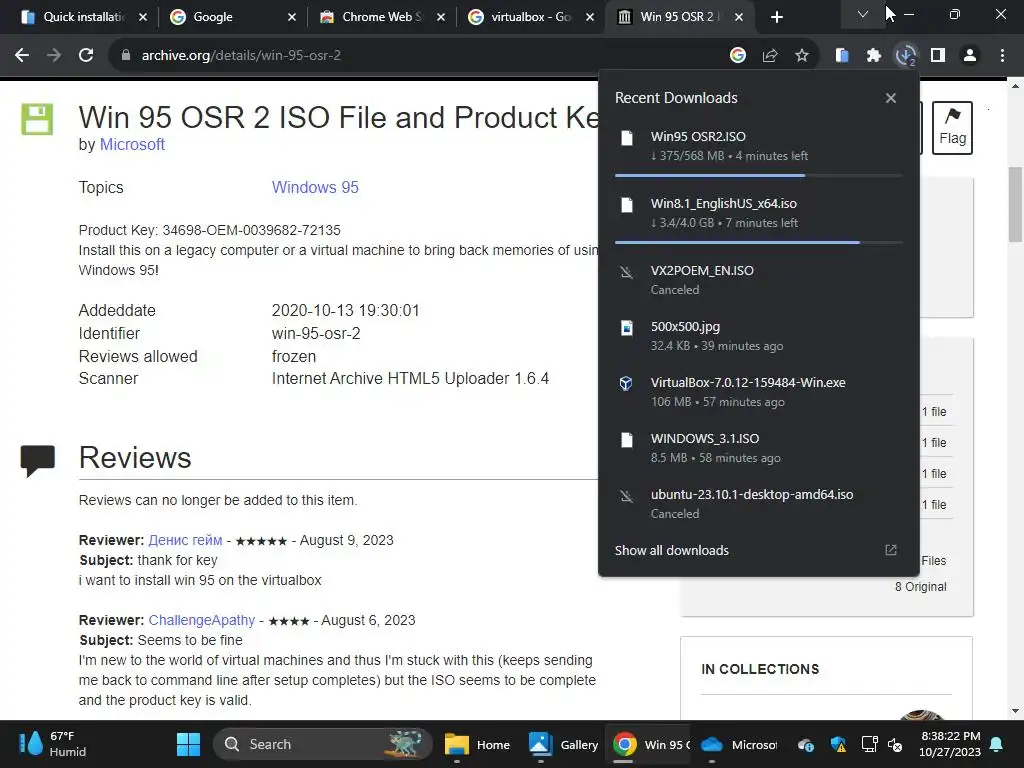
Task: Open Google icon in address bar
Action: (738, 56)
